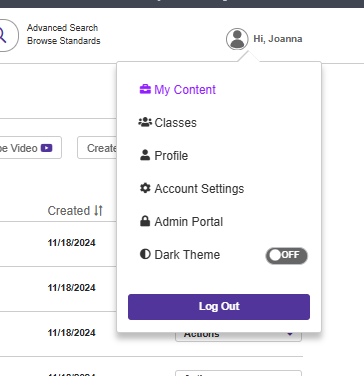Click the My Content briefcase icon
The image size is (364, 376).
[x=145, y=89]
